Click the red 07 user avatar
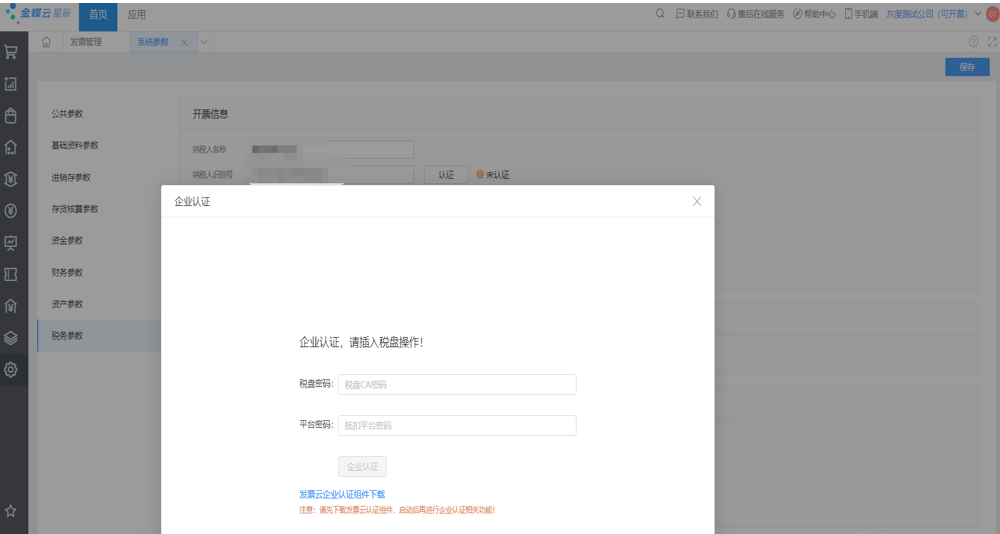Image resolution: width=1000 pixels, height=534 pixels. pos(993,13)
